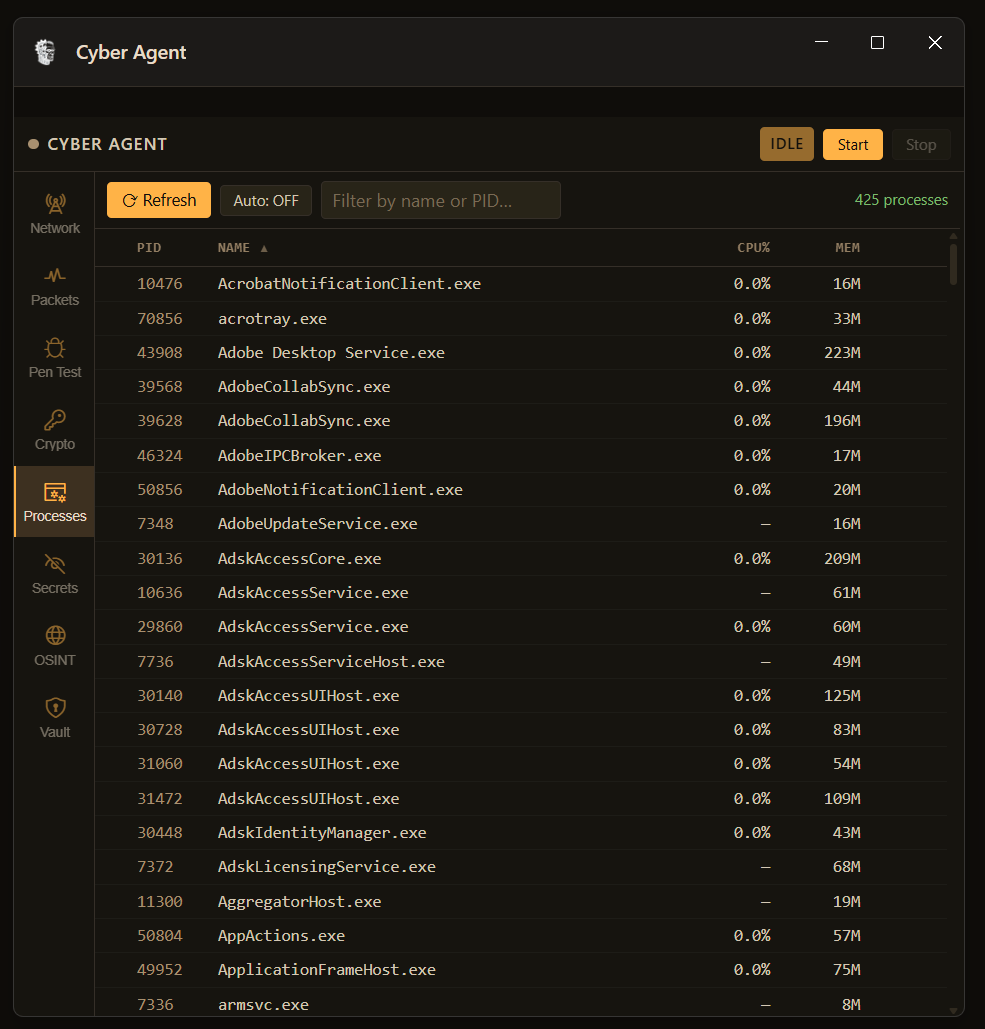This screenshot has height=1029, width=985.
Task: Select AcrobatNotificationClient.exe process row
Action: tap(521, 284)
